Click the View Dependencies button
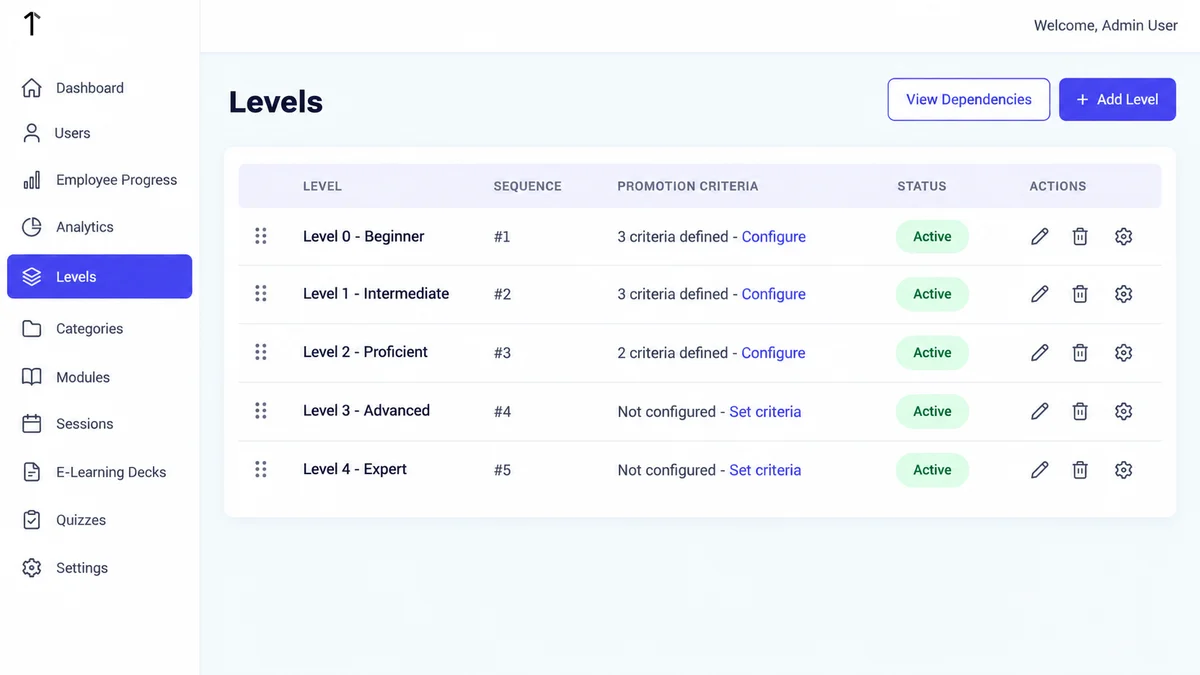 [x=969, y=100]
